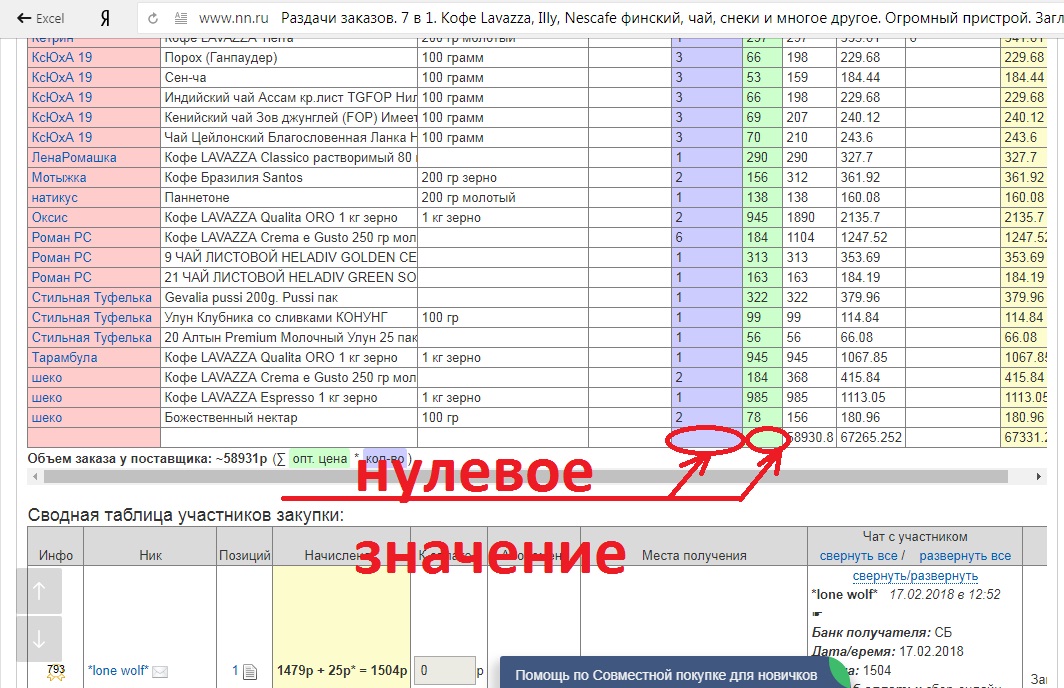Screen dimensions: 1064x688
Task: Open "Помощь по Совместной покупке для новичков"
Action: [x=666, y=675]
